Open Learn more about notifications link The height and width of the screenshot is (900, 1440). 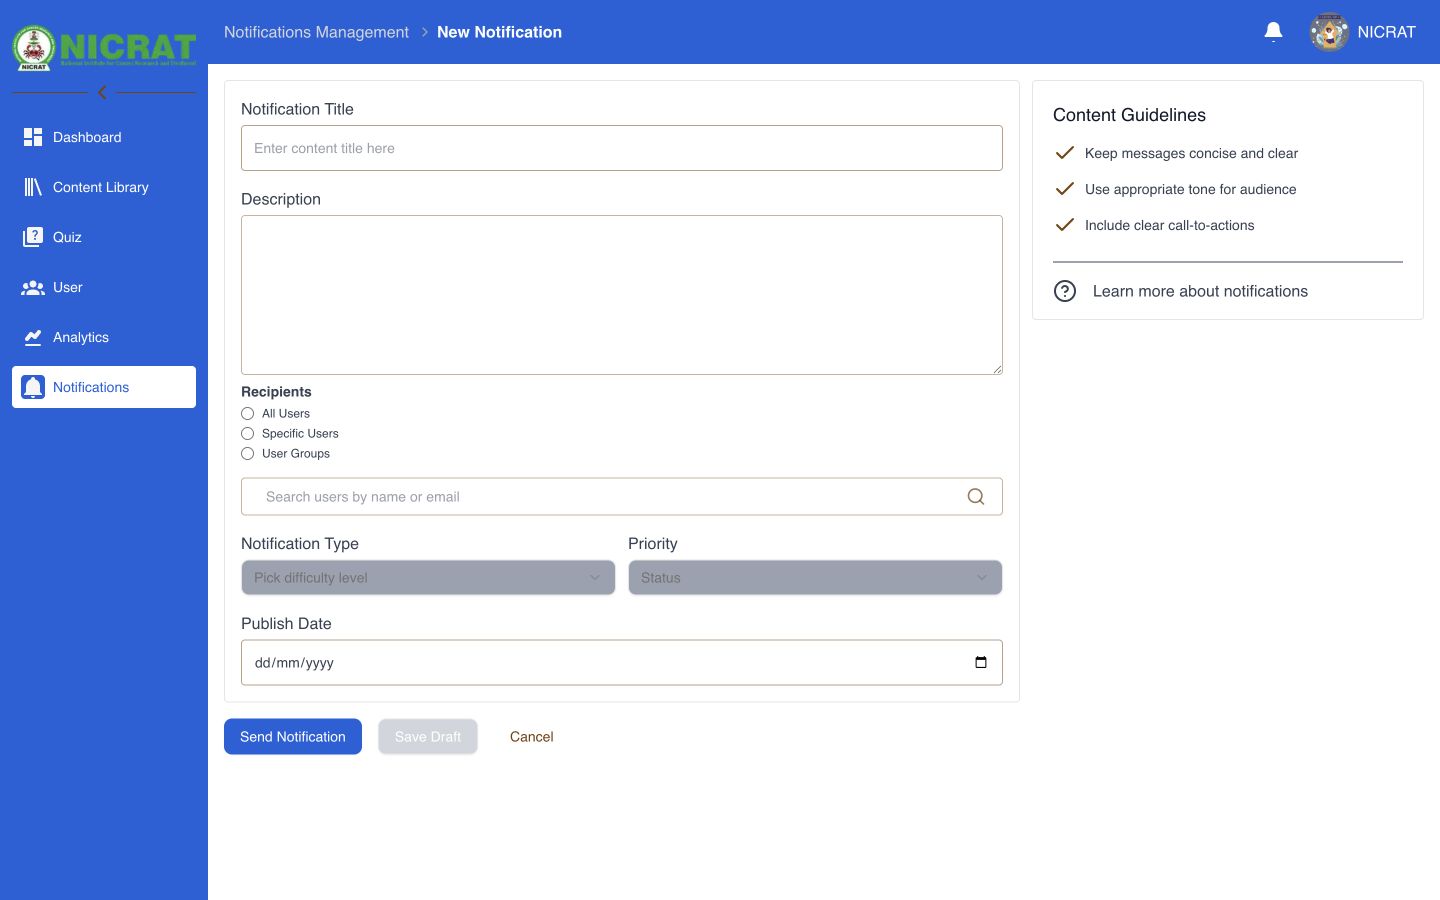coord(1200,291)
